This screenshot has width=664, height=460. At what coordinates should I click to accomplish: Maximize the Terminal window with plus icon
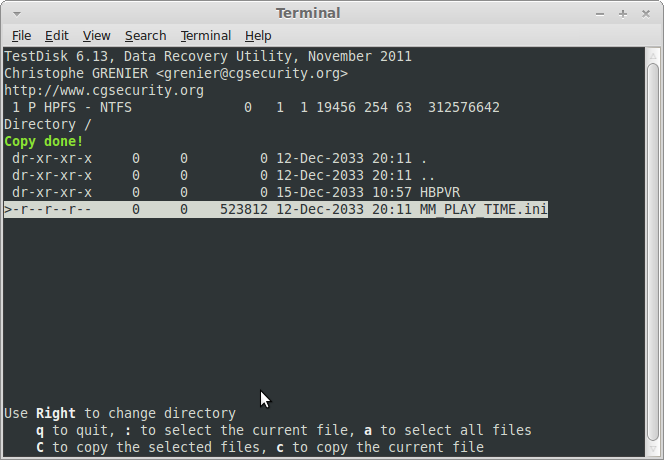622,14
